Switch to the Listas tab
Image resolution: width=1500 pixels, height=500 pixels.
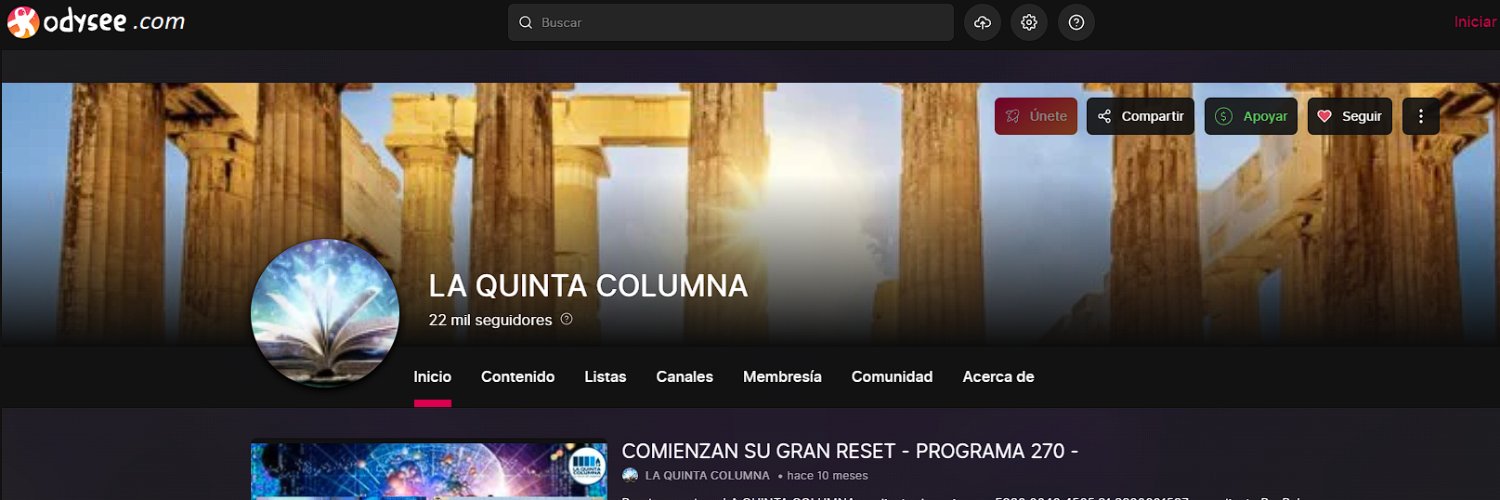click(605, 377)
